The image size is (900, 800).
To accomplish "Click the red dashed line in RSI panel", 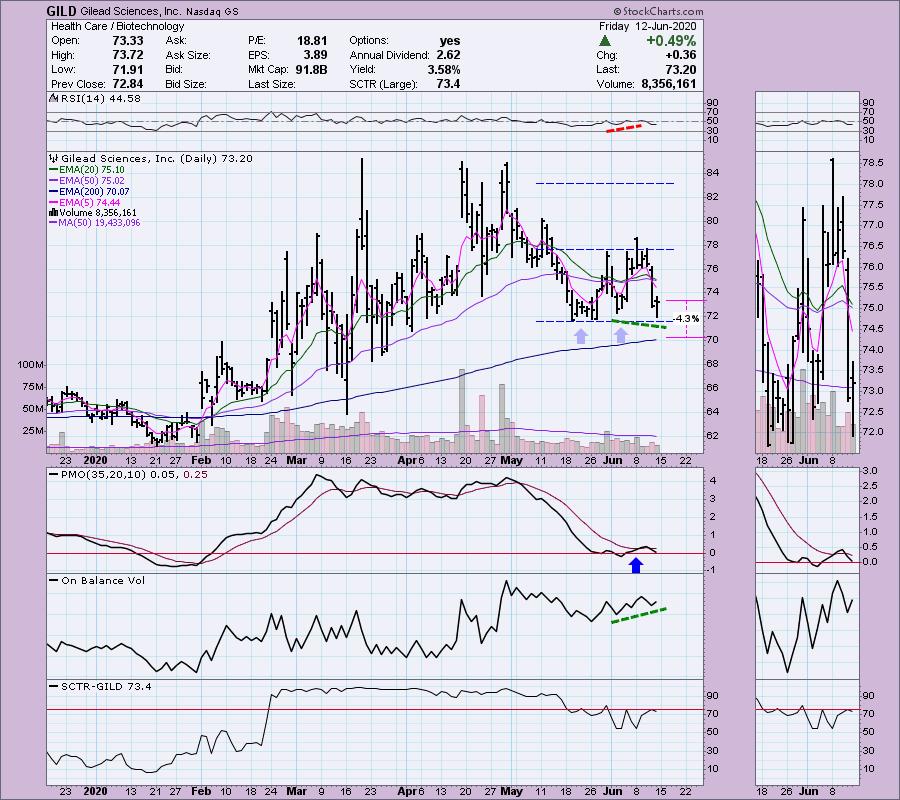I will tap(625, 128).
